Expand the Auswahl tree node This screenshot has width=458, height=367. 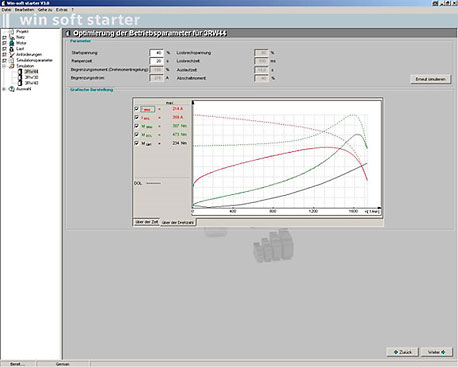tap(4, 89)
